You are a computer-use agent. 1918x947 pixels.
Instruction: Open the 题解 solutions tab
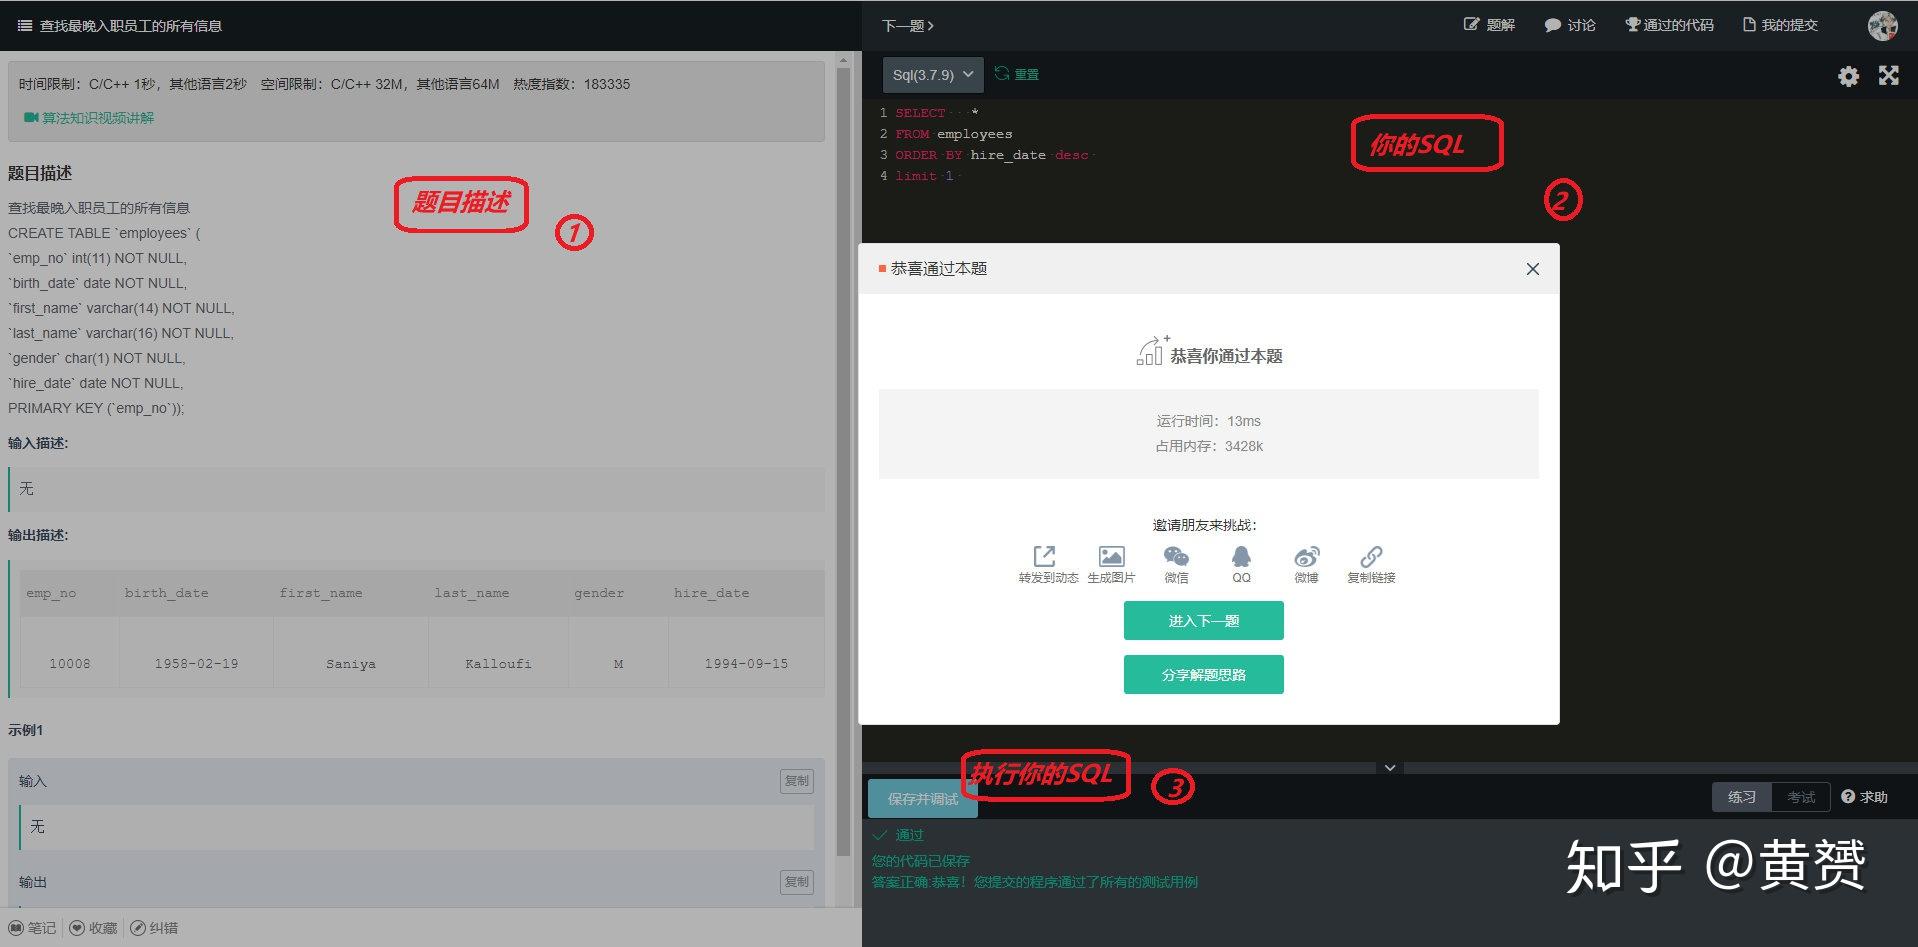click(x=1489, y=25)
